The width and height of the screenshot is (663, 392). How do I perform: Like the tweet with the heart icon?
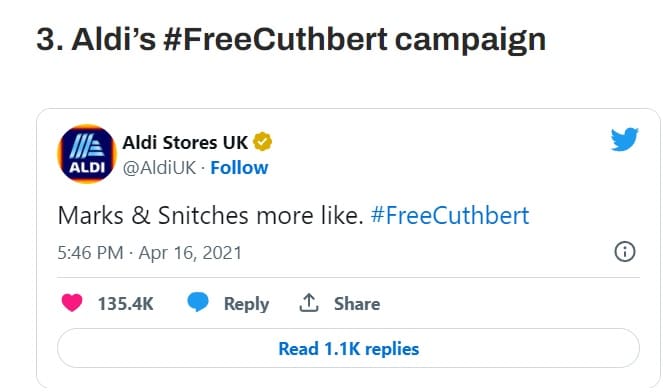(x=72, y=303)
